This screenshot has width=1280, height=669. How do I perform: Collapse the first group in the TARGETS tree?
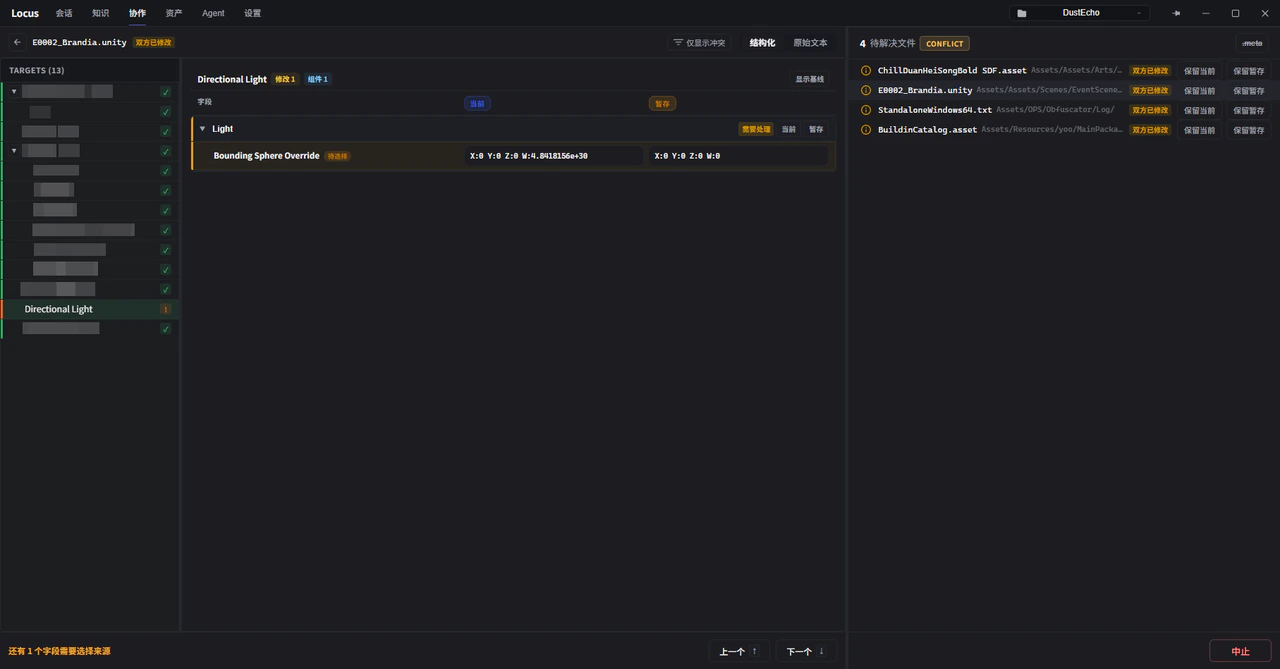point(14,91)
